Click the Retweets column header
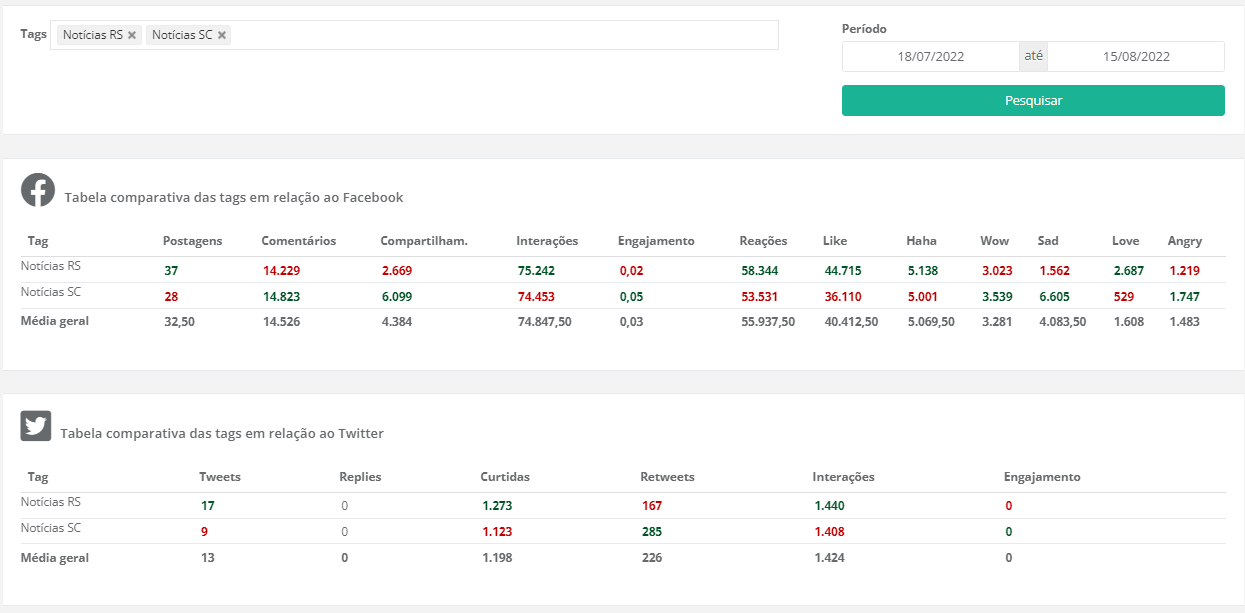The width and height of the screenshot is (1245, 613). 667,477
